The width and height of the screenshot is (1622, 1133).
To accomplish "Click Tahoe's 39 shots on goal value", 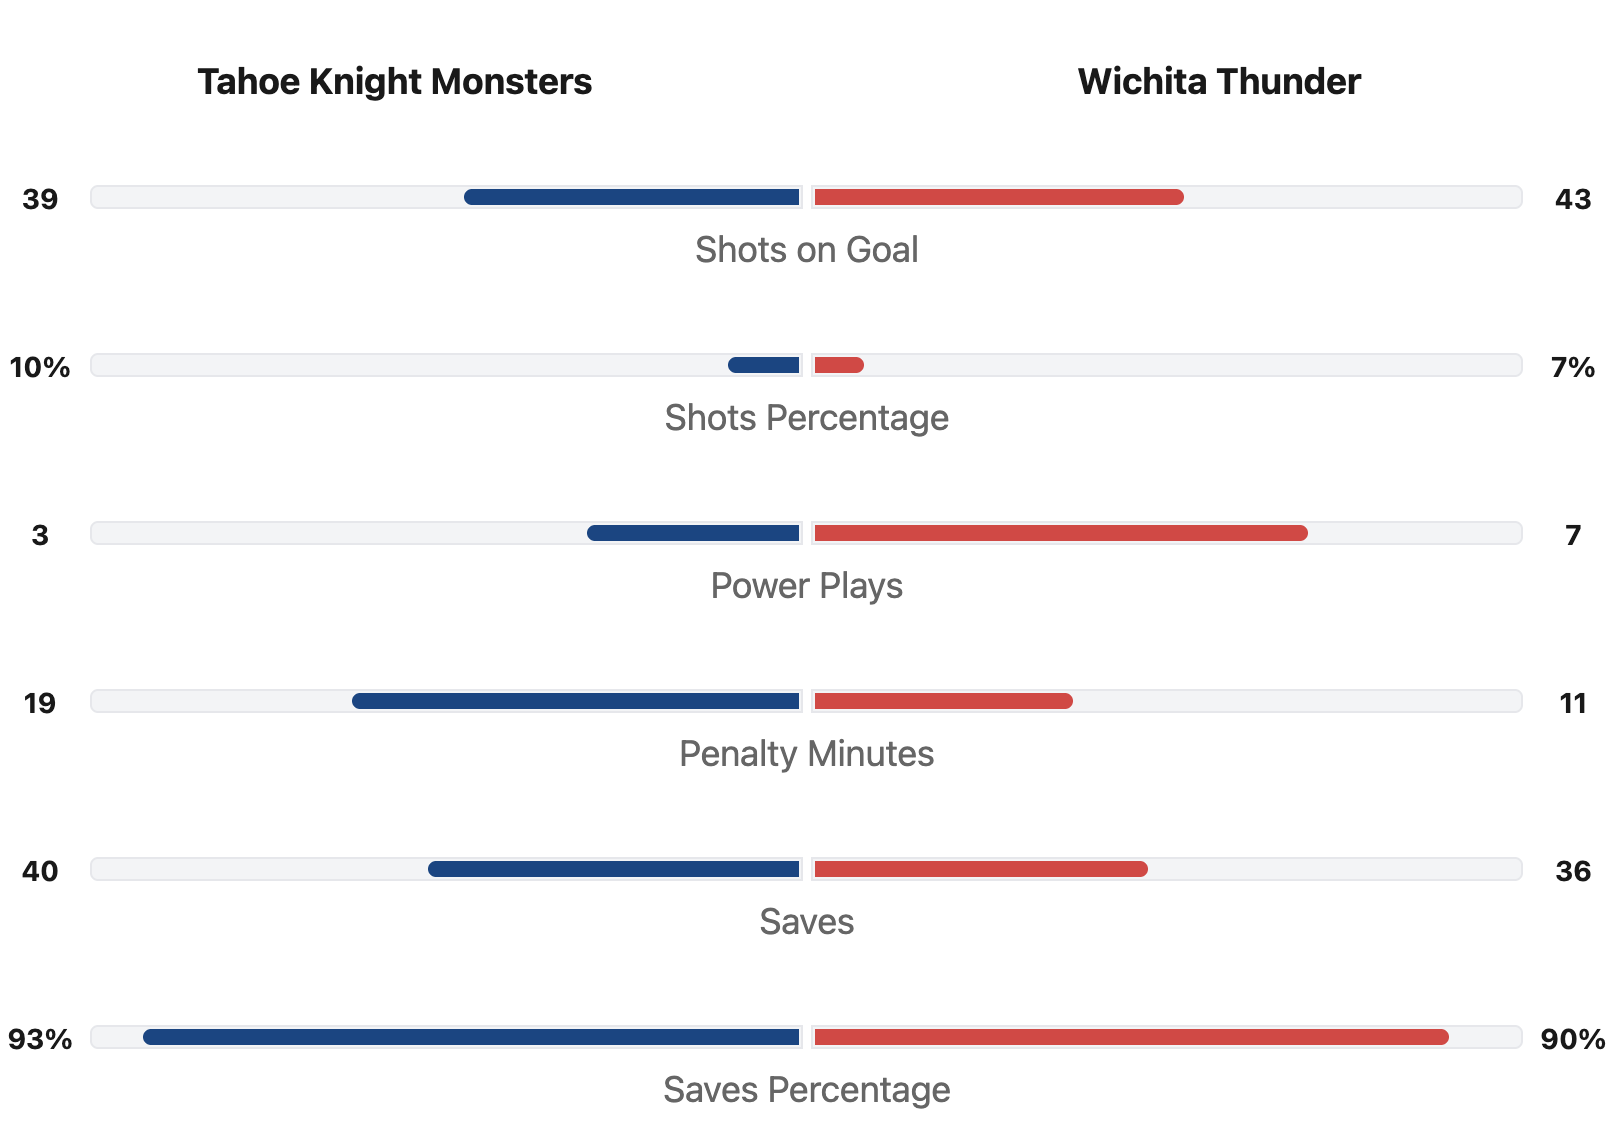I will [x=40, y=199].
